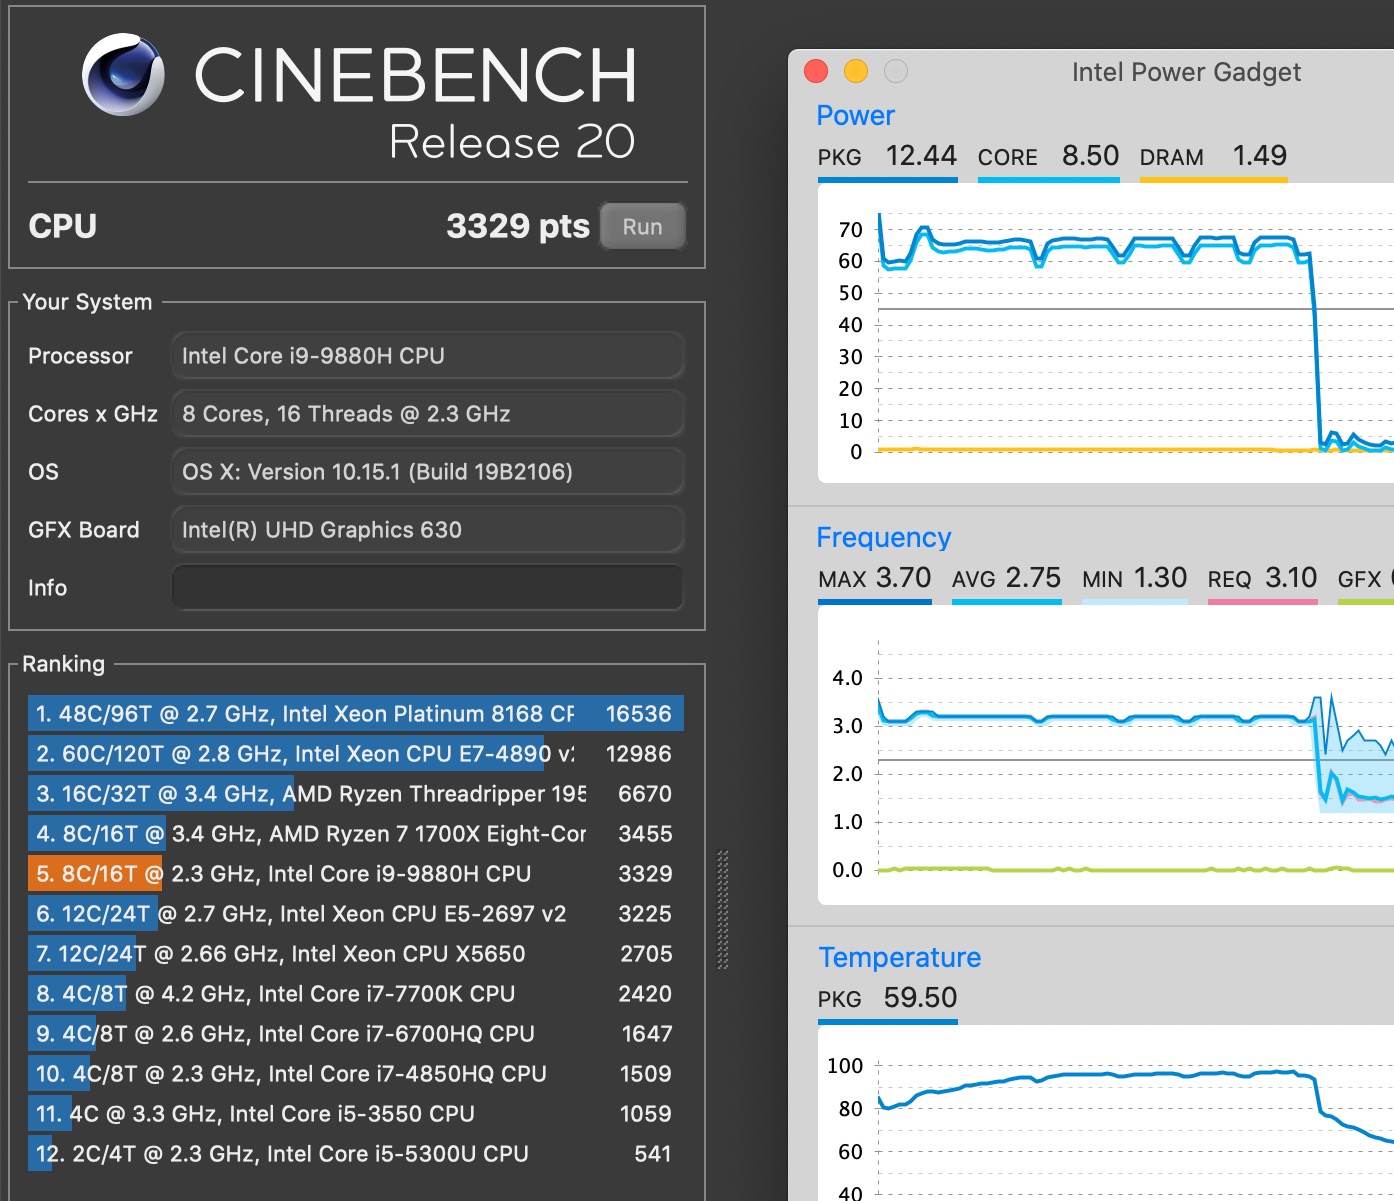Click the Temperature graph in Power Gadget
Image resolution: width=1394 pixels, height=1201 pixels.
pyautogui.click(x=1106, y=1113)
